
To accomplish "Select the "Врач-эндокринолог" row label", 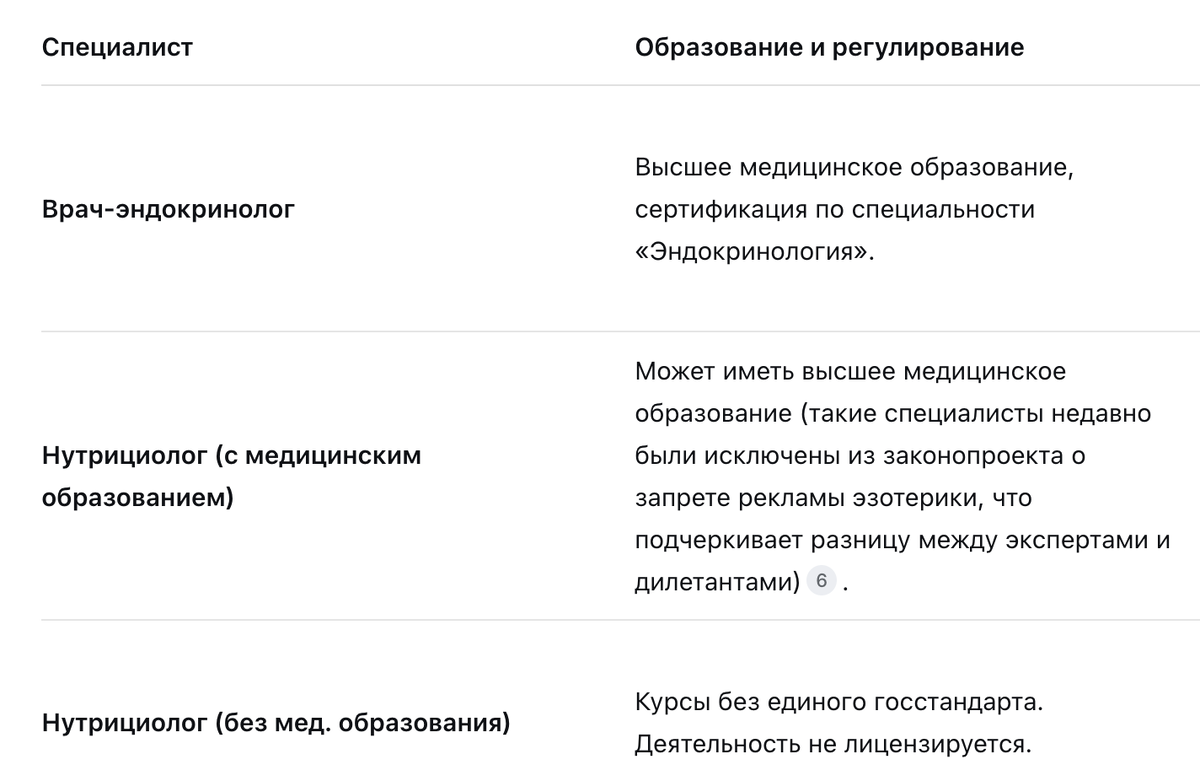I will click(168, 210).
